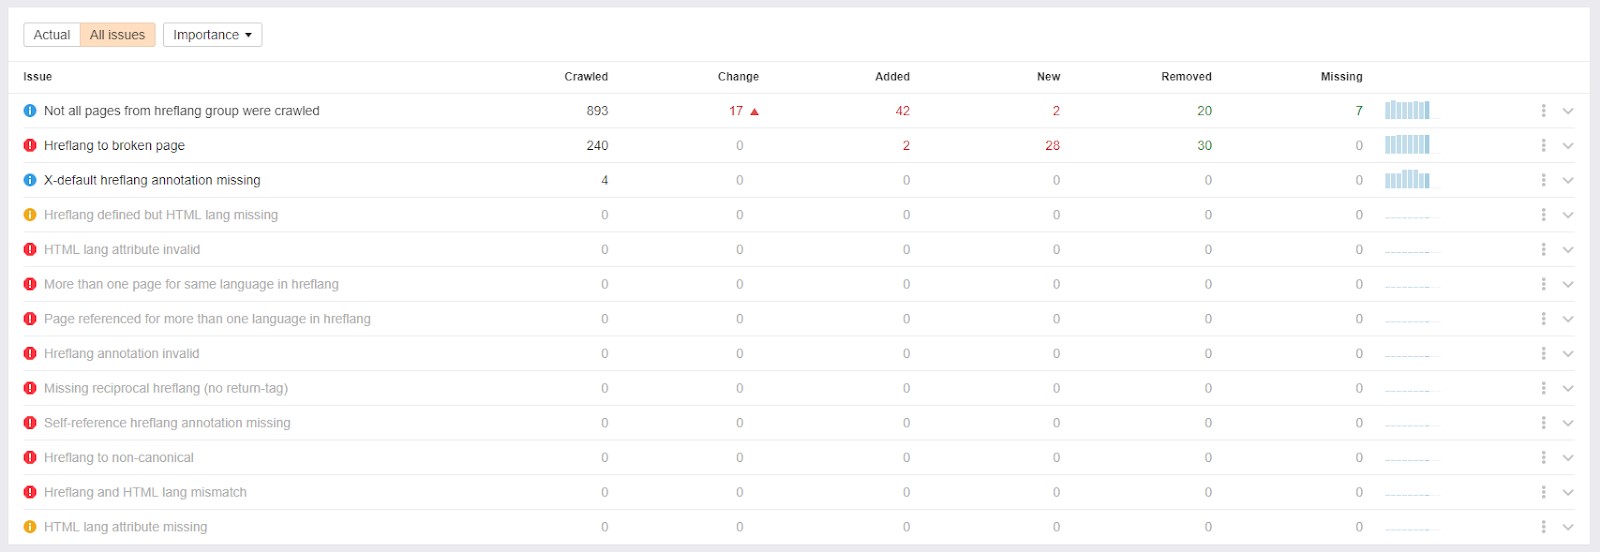This screenshot has width=1600, height=552.
Task: Click the red error icon beside Hreflang to broken page
Action: [30, 145]
